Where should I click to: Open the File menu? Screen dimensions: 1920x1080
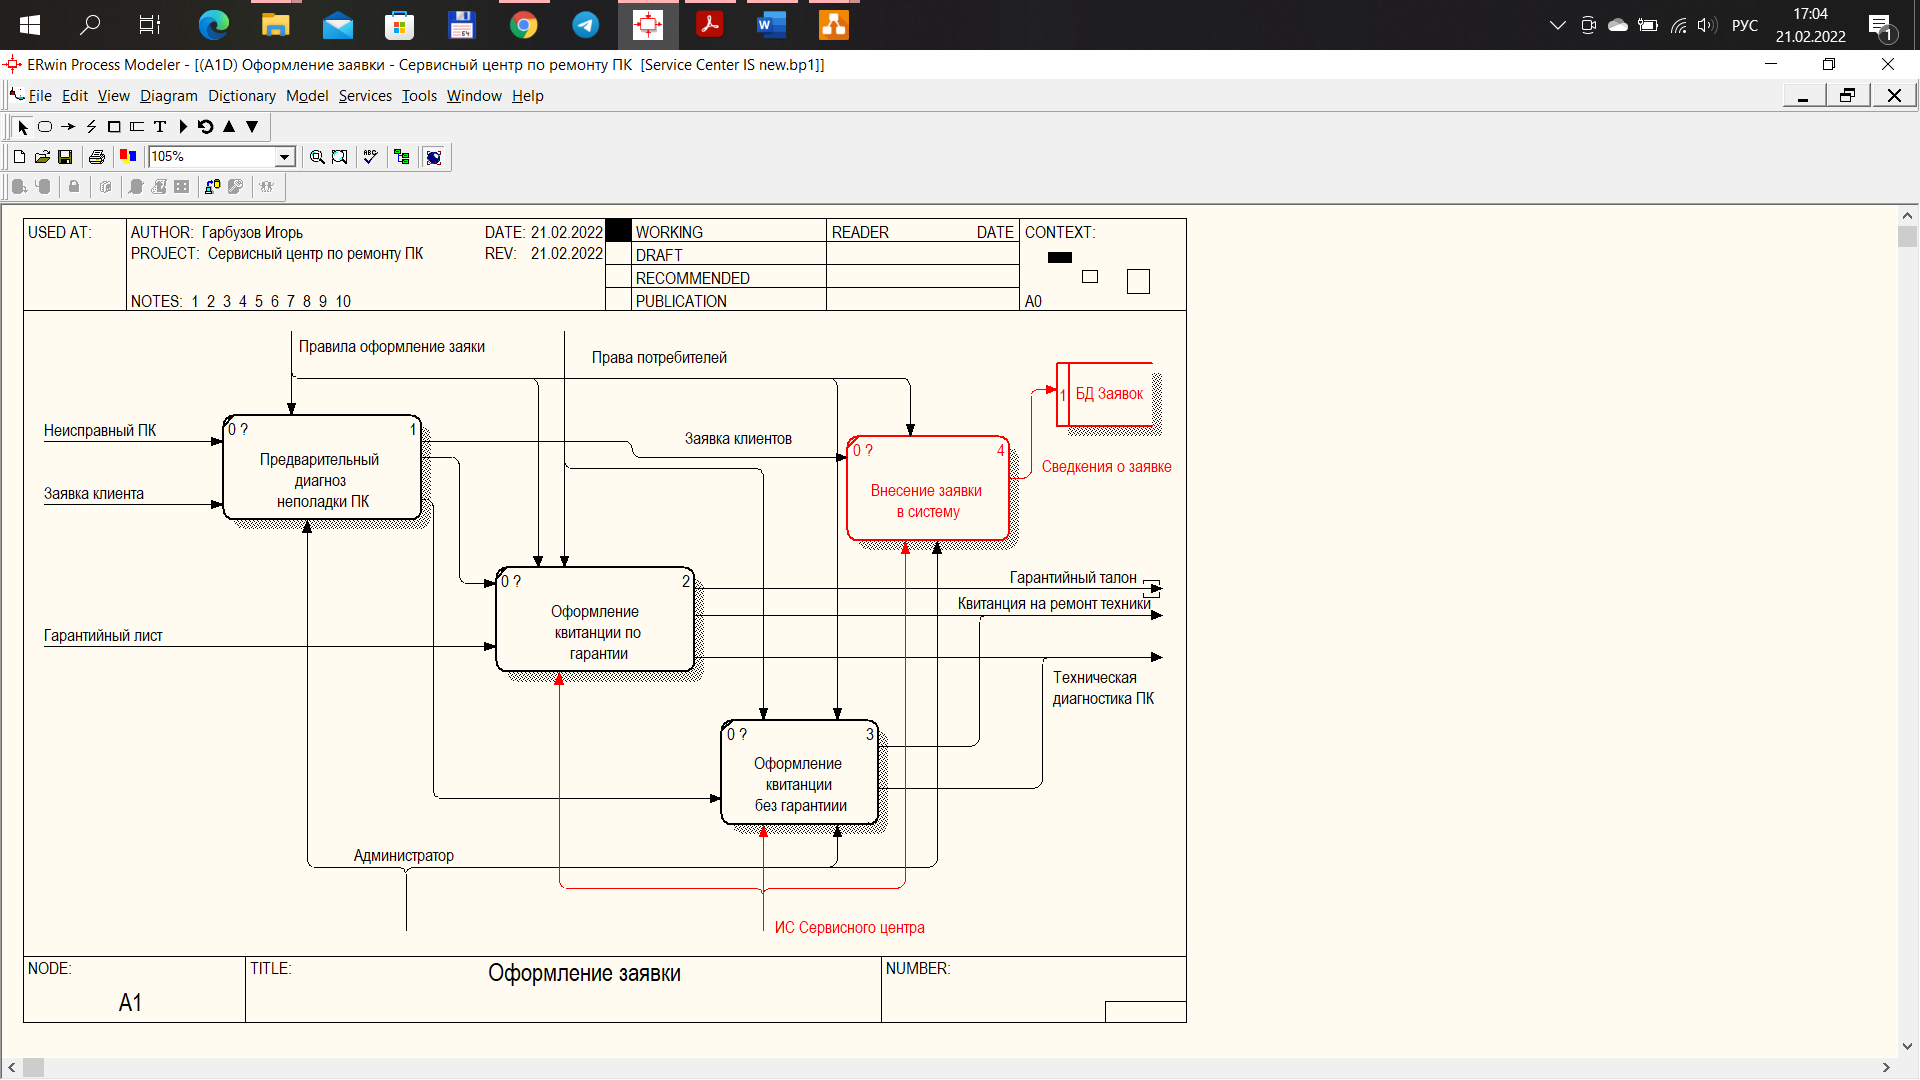pos(40,96)
